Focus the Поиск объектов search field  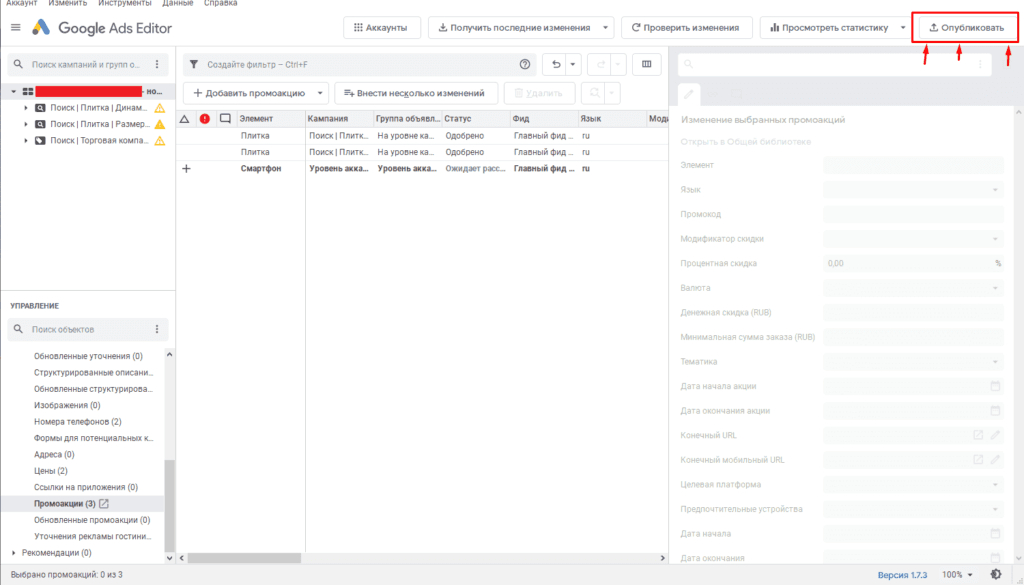85,329
